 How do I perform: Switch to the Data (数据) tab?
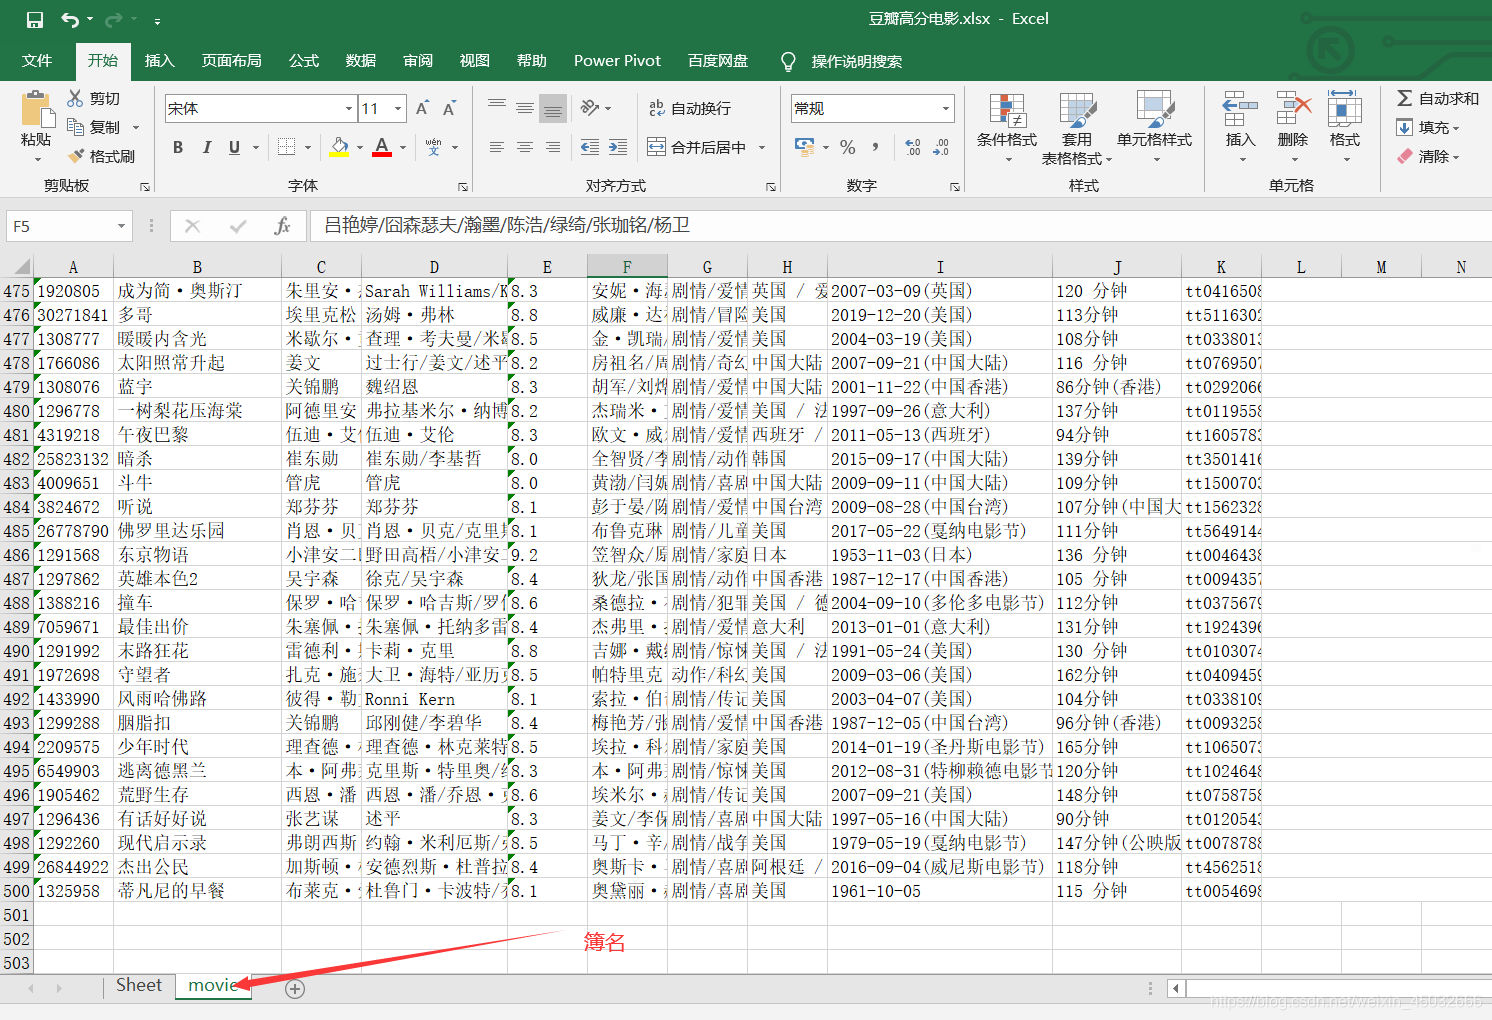point(361,61)
